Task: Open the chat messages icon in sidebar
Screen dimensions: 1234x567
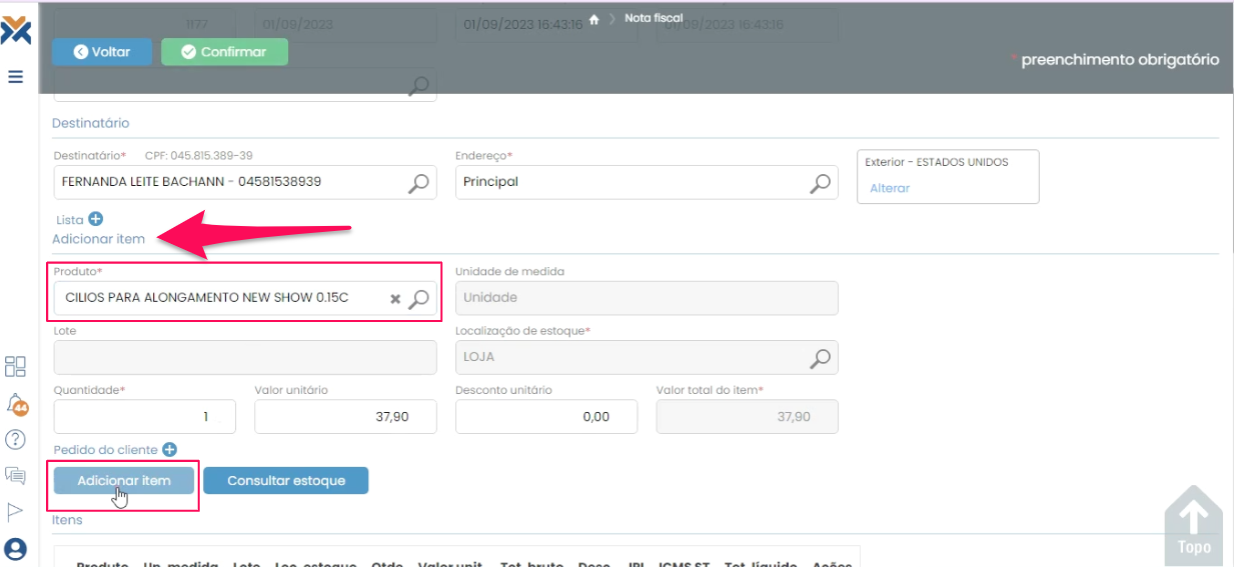Action: (15, 475)
